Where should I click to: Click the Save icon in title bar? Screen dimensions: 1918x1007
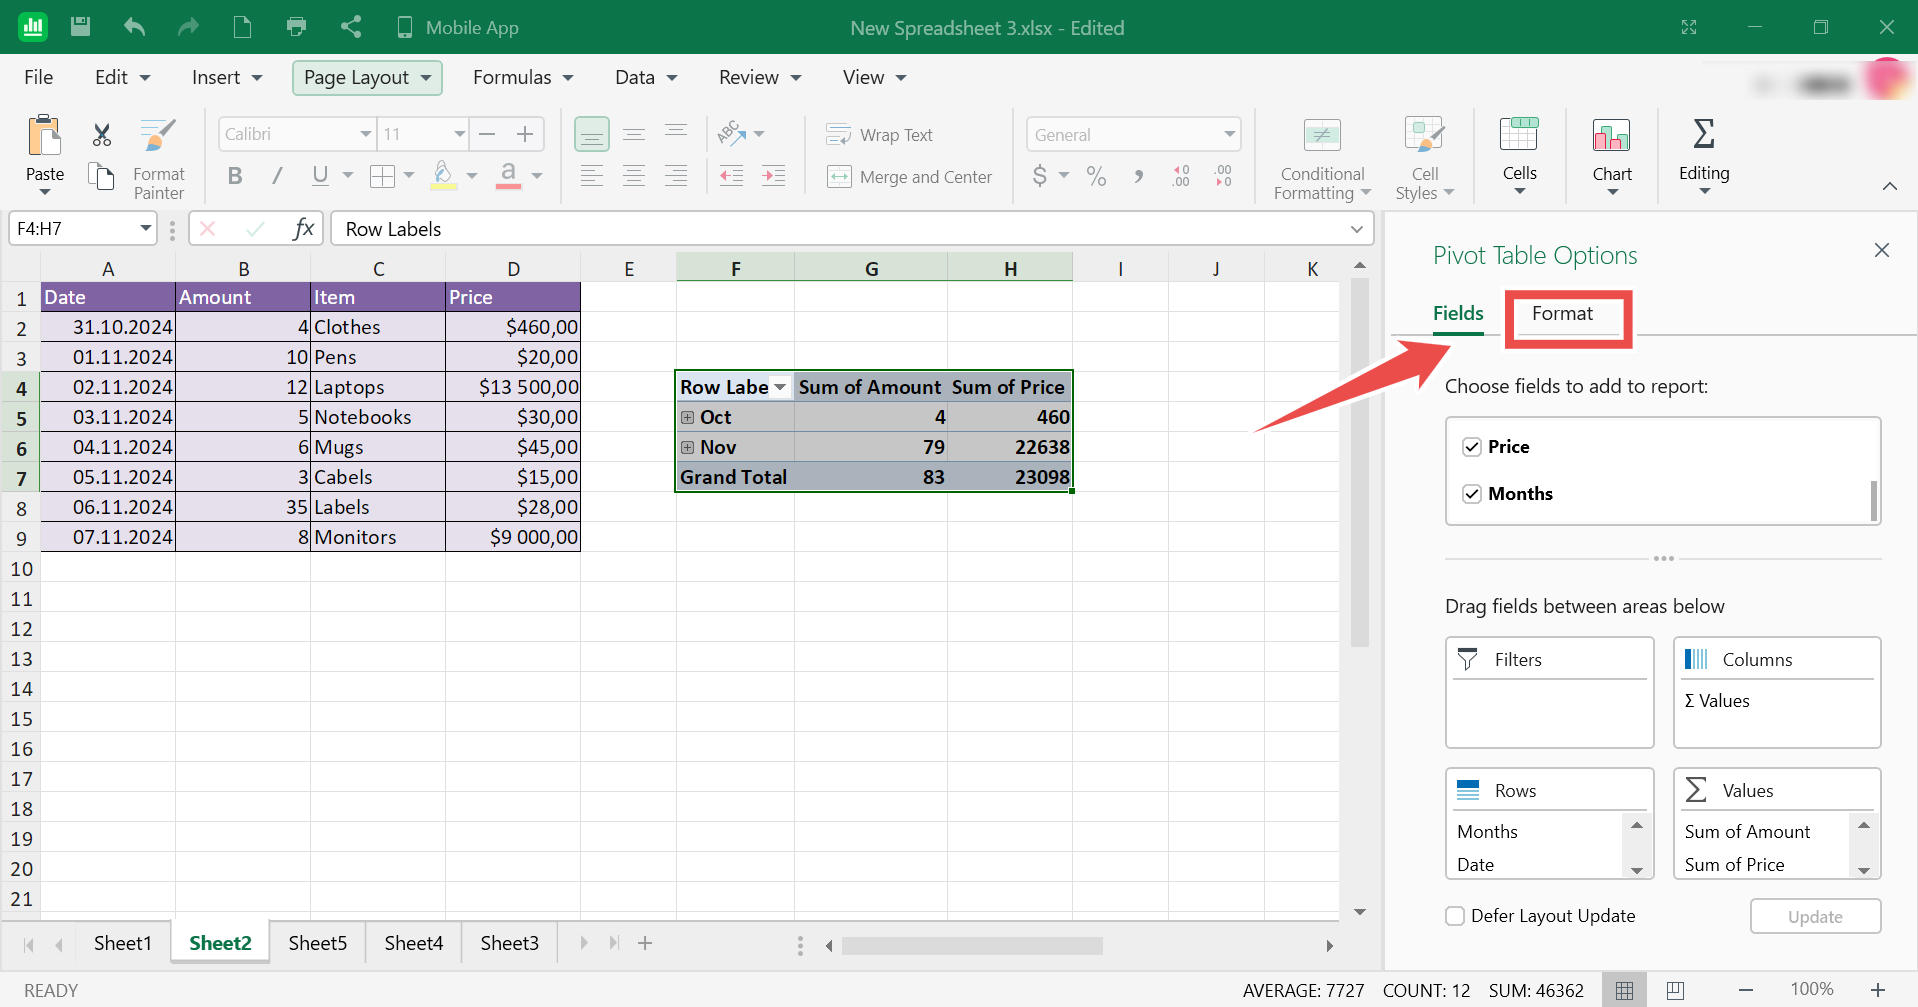pos(81,27)
